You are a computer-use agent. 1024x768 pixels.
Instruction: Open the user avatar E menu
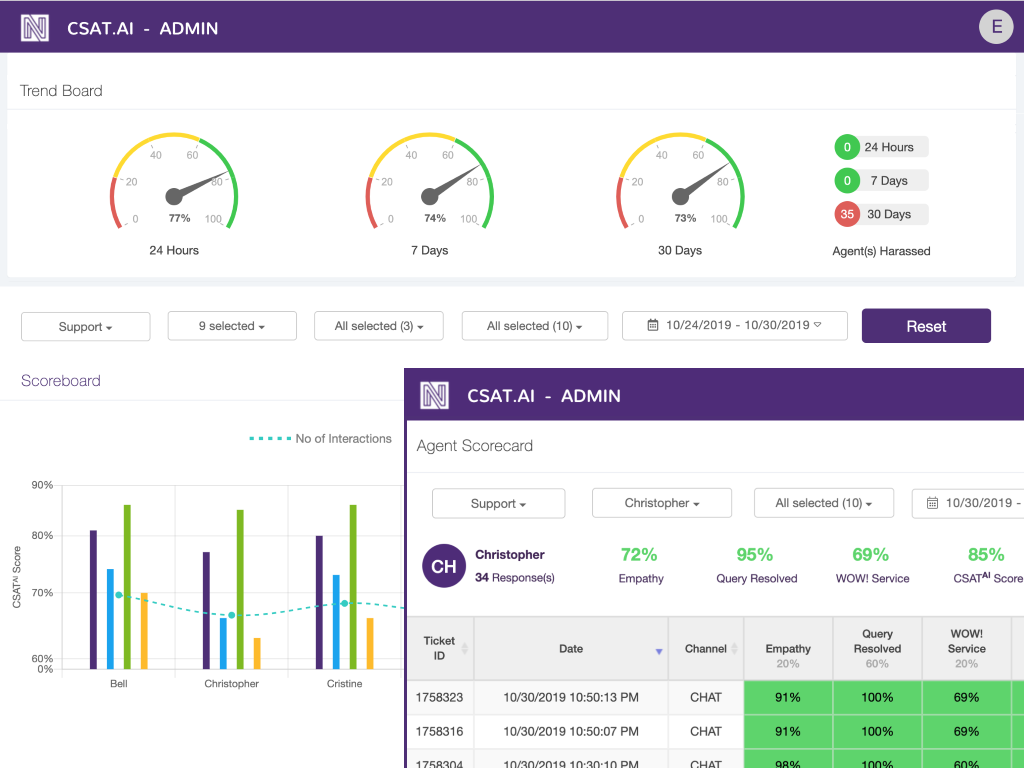click(996, 27)
